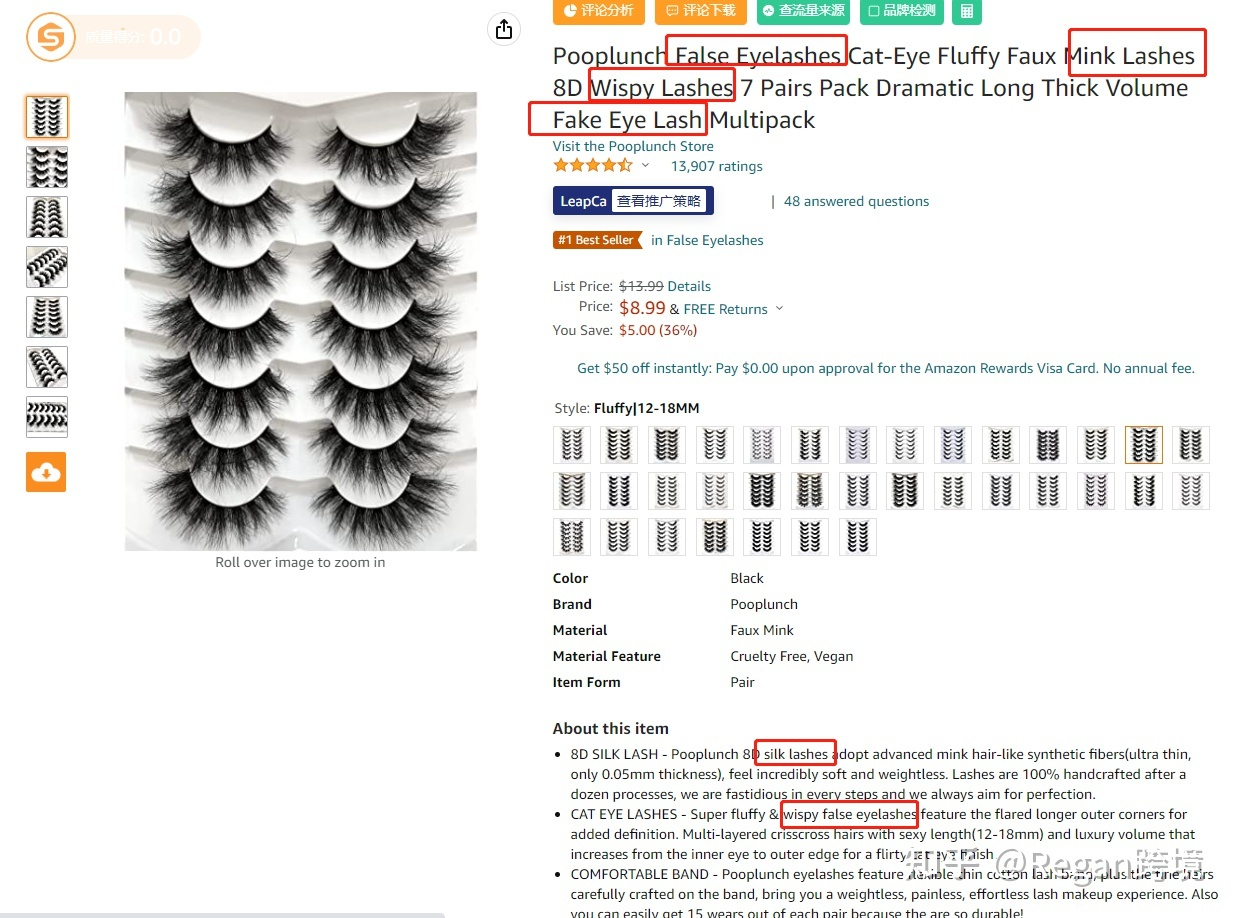This screenshot has width=1236, height=918.
Task: Expand the FREE Returns chevron
Action: pyautogui.click(x=779, y=309)
